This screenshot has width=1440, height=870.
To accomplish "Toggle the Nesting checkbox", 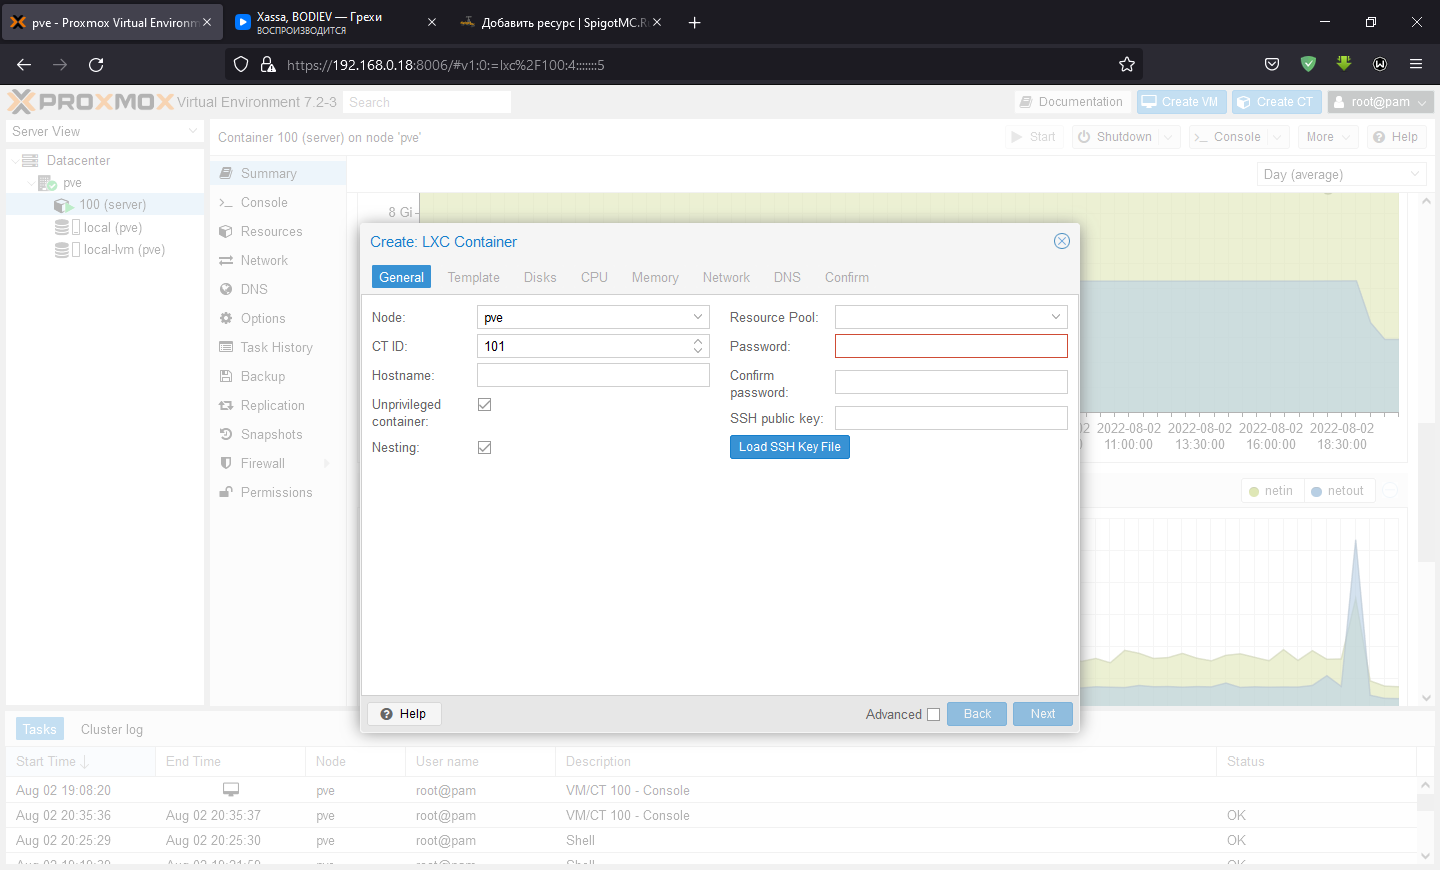I will pos(485,448).
